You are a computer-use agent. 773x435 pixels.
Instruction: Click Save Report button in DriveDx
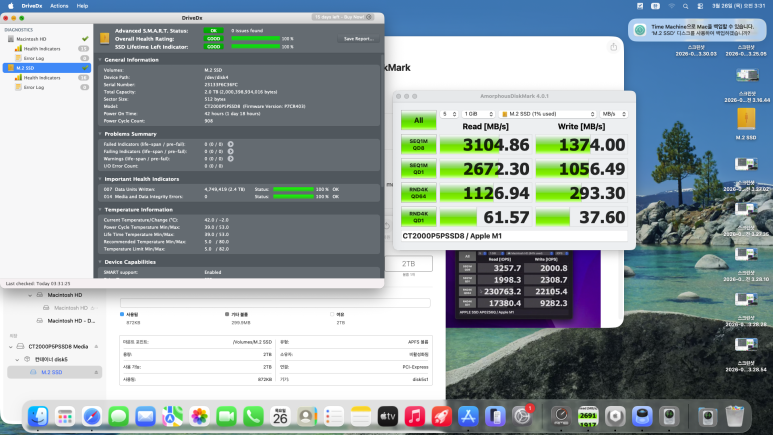pos(358,38)
